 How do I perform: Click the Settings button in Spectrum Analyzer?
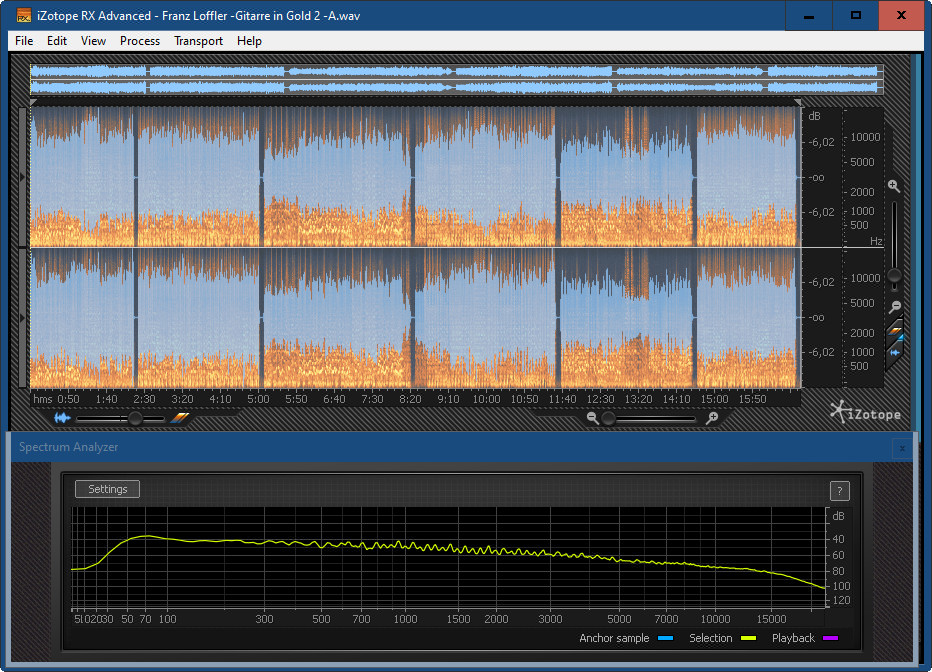pos(107,489)
